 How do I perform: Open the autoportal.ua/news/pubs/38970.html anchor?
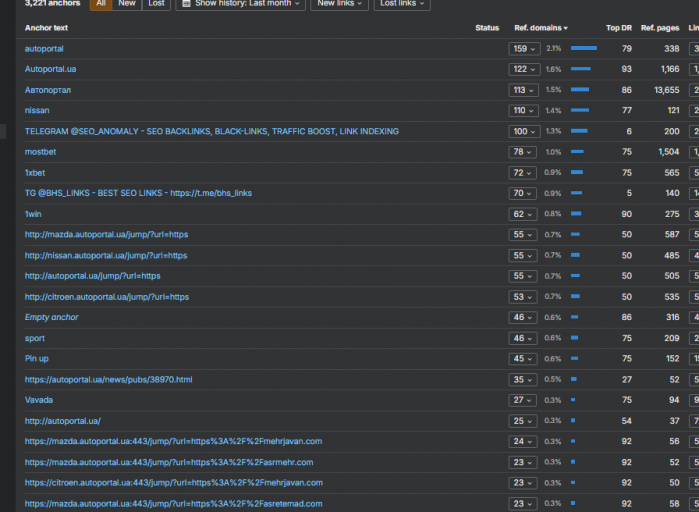(x=109, y=380)
